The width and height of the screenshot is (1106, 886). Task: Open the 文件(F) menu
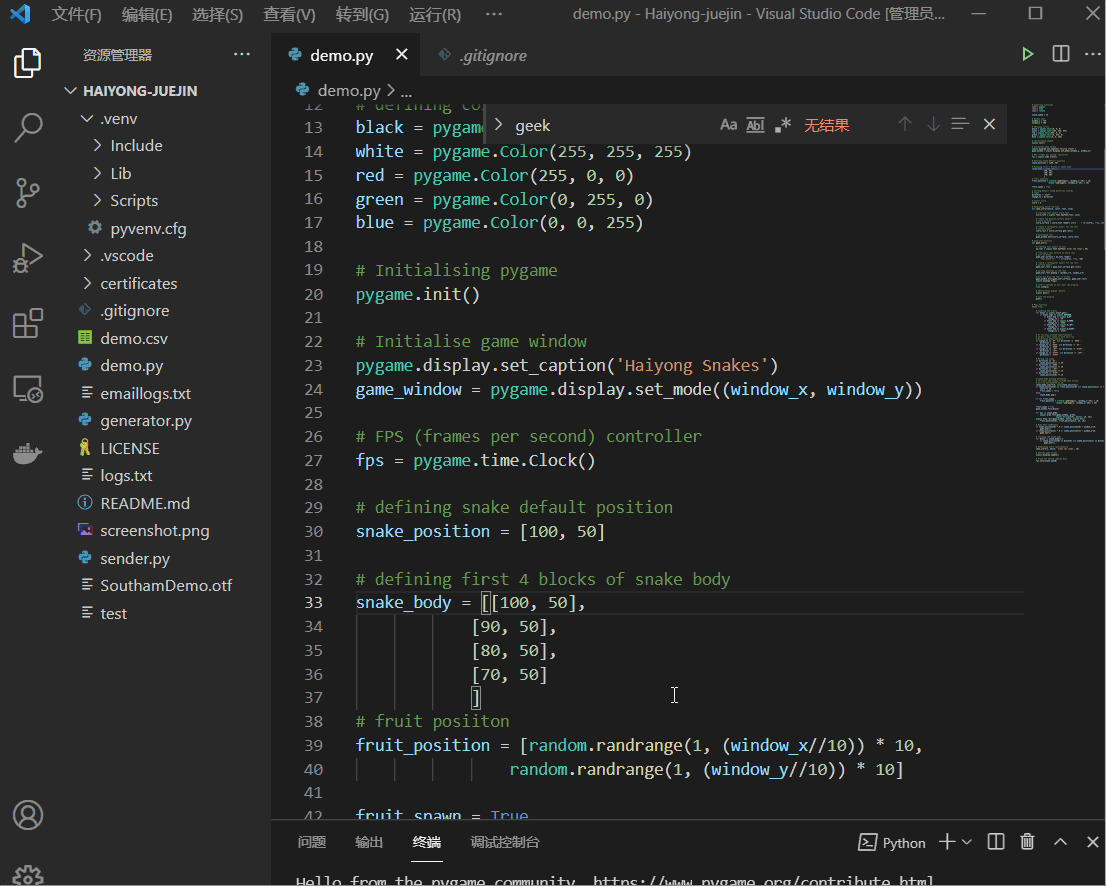pos(76,14)
